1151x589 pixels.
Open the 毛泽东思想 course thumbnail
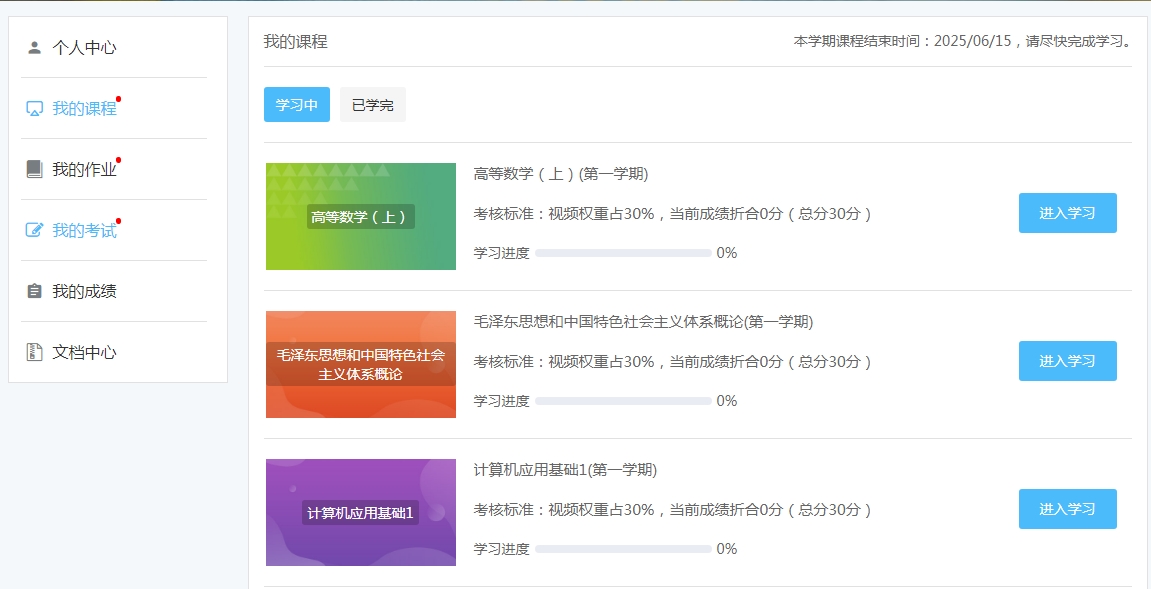click(x=360, y=364)
